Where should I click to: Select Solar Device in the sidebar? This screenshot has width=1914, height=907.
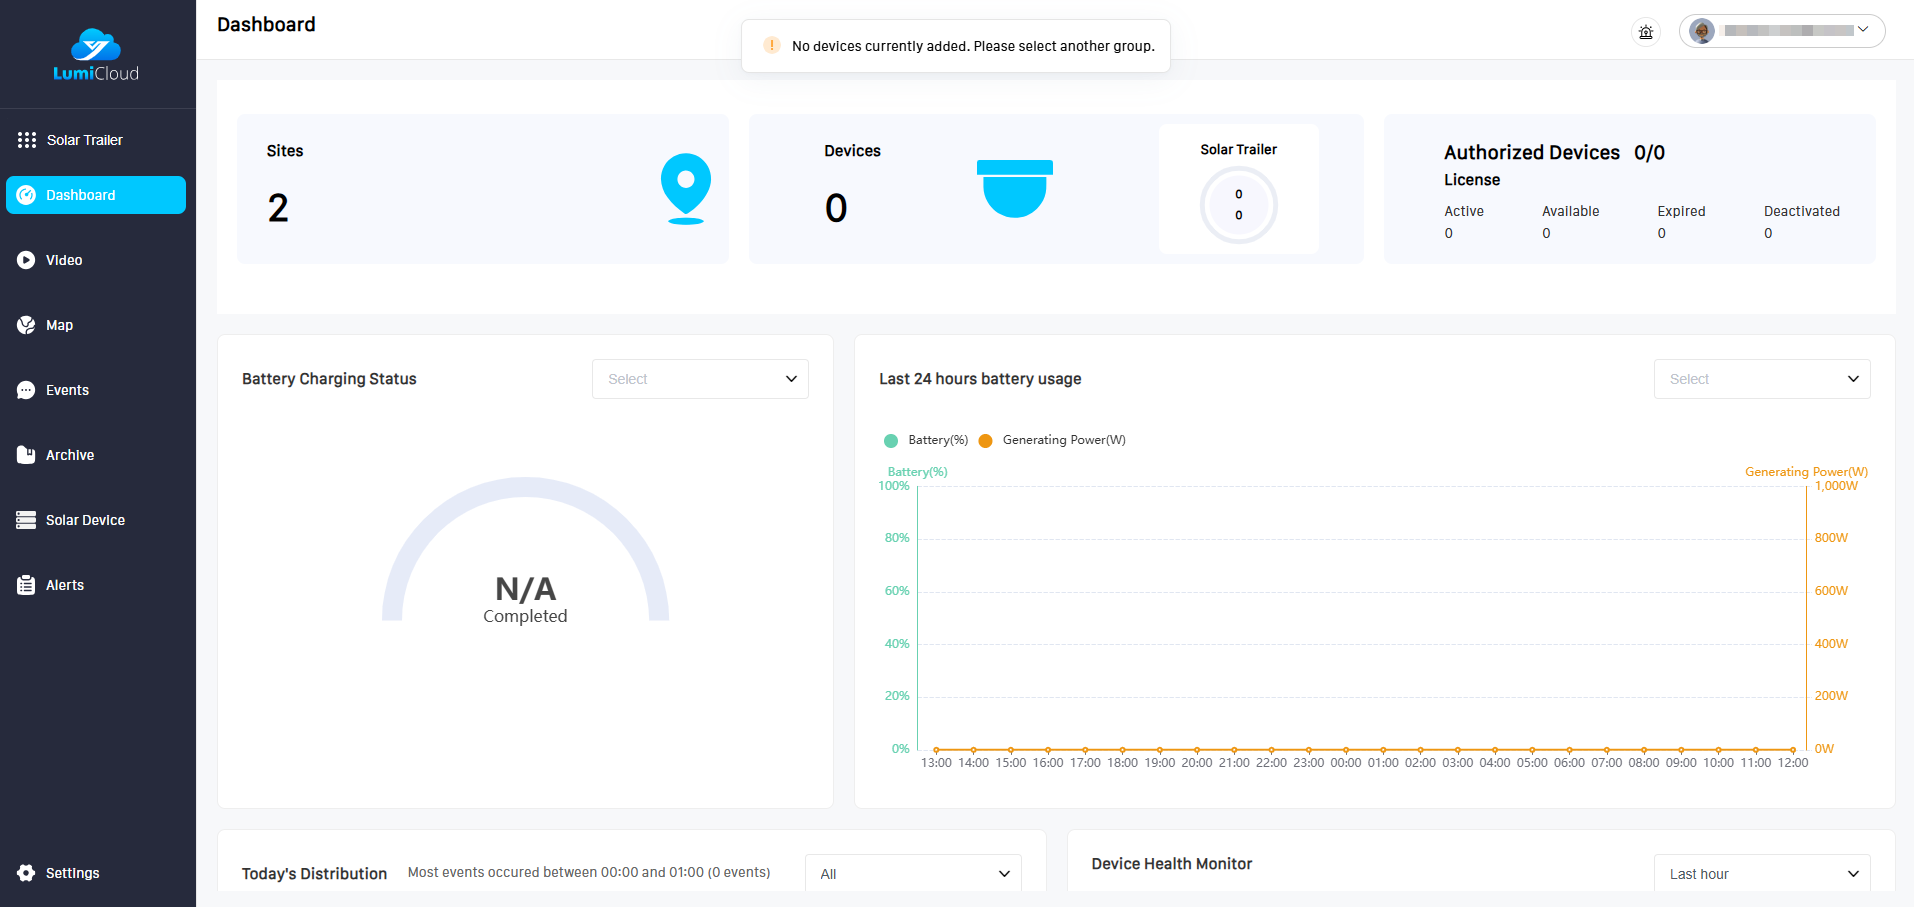tap(85, 520)
